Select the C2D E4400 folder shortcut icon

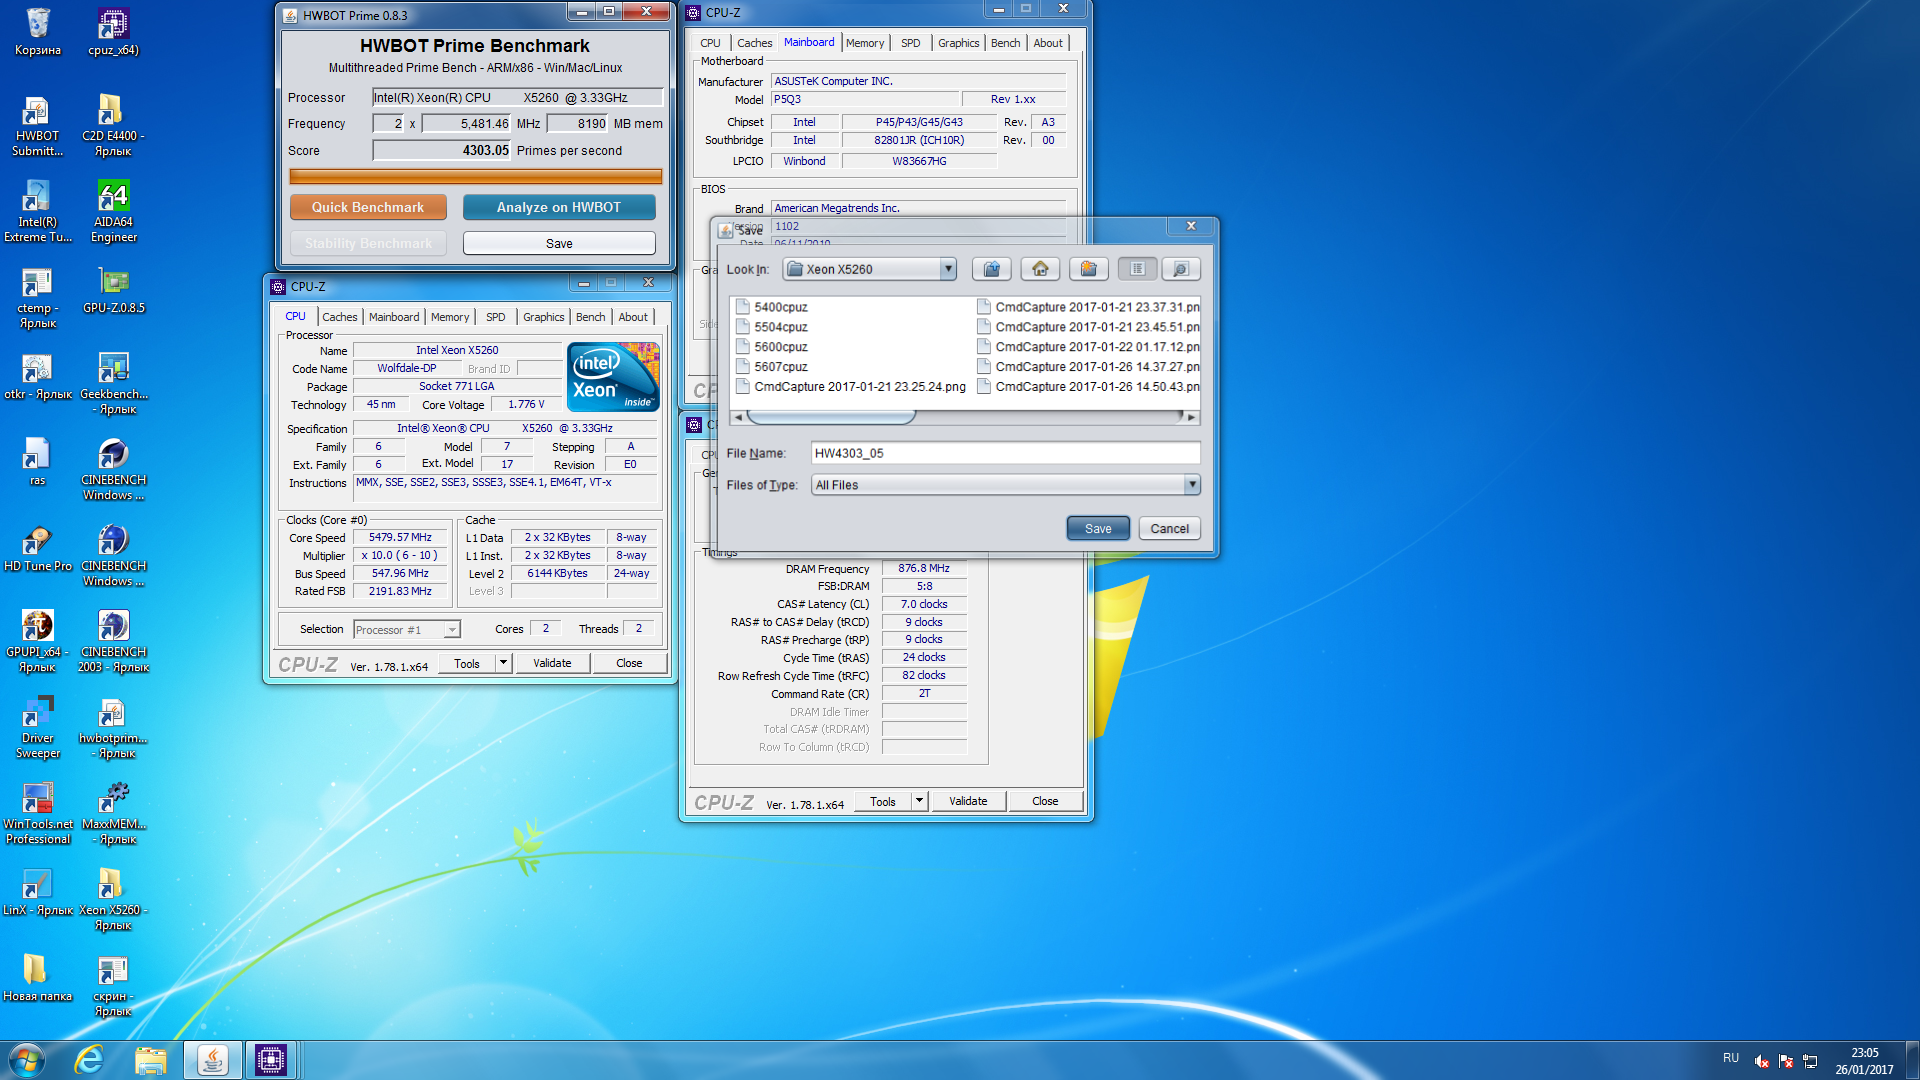[x=113, y=126]
